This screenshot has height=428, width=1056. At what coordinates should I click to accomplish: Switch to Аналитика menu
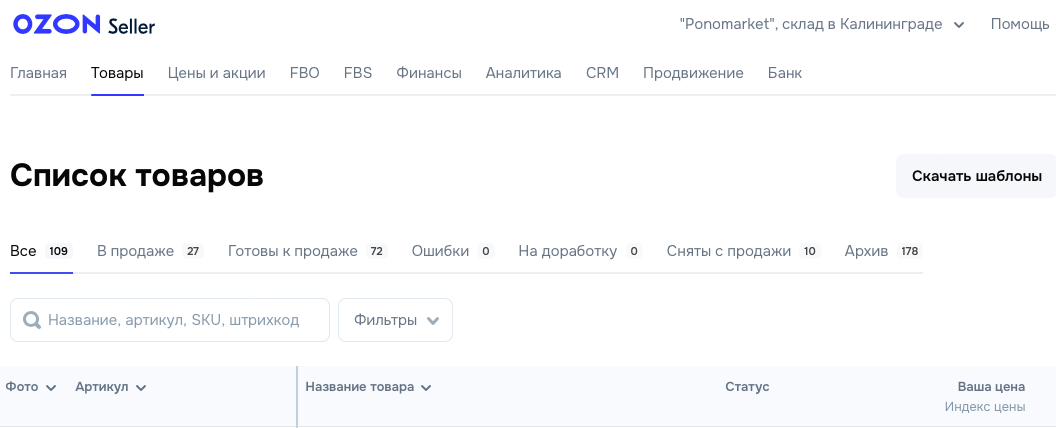(523, 73)
